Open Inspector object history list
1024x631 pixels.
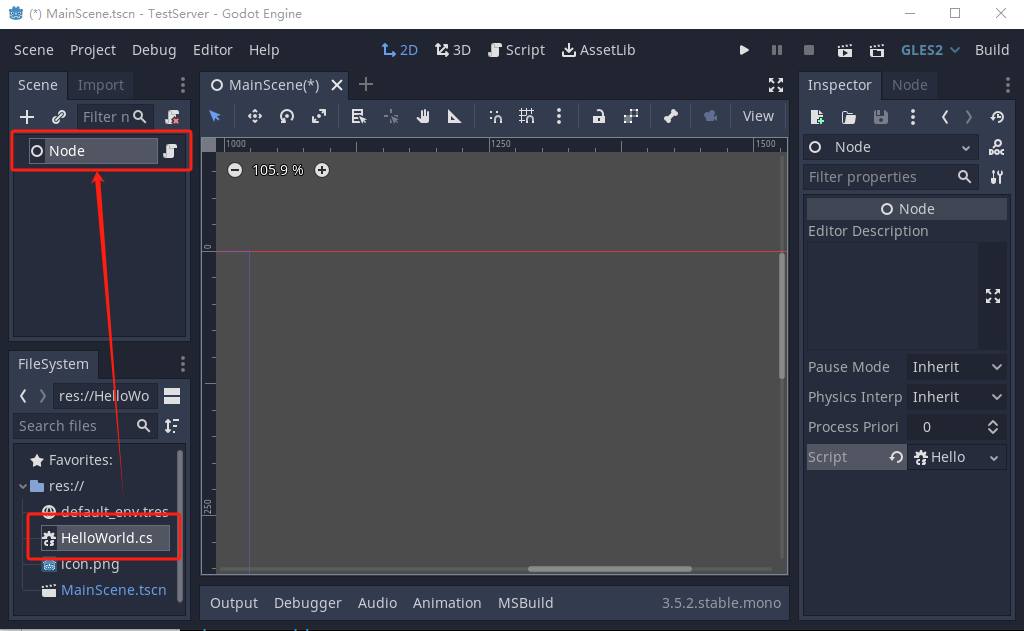pos(997,118)
